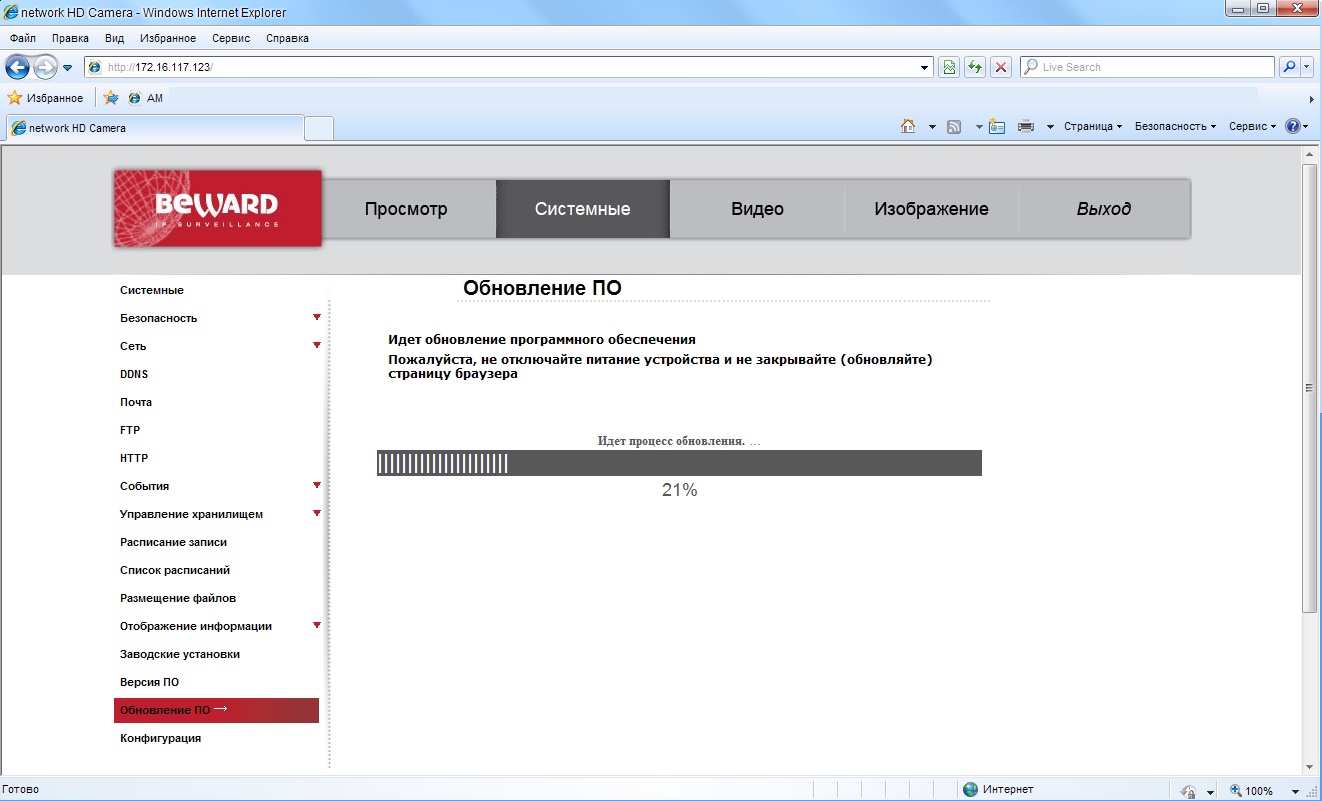
Task: Expand the События sidebar section arrow
Action: pyautogui.click(x=316, y=486)
